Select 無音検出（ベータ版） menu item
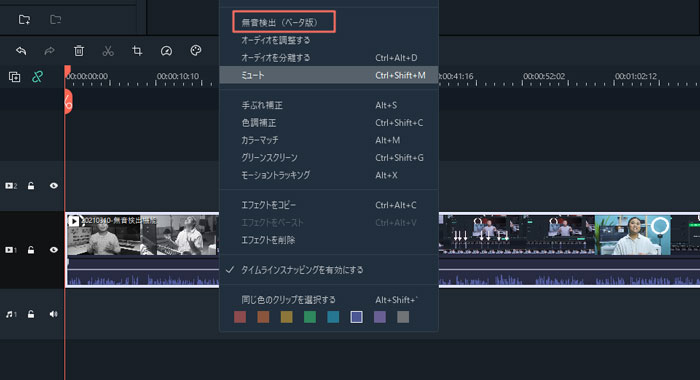 point(284,22)
